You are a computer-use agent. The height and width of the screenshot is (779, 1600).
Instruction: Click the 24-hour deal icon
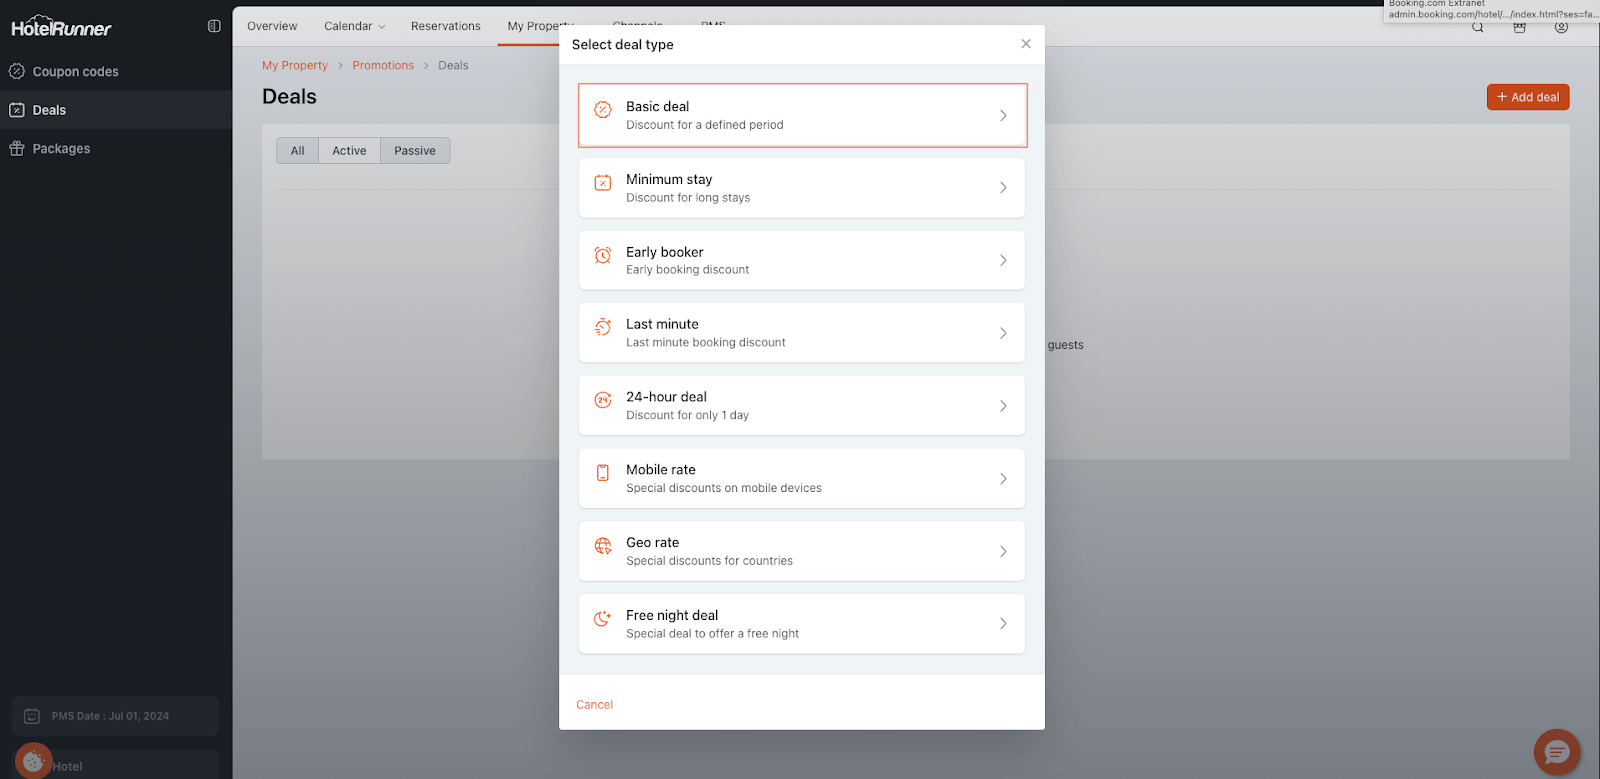[x=603, y=401]
